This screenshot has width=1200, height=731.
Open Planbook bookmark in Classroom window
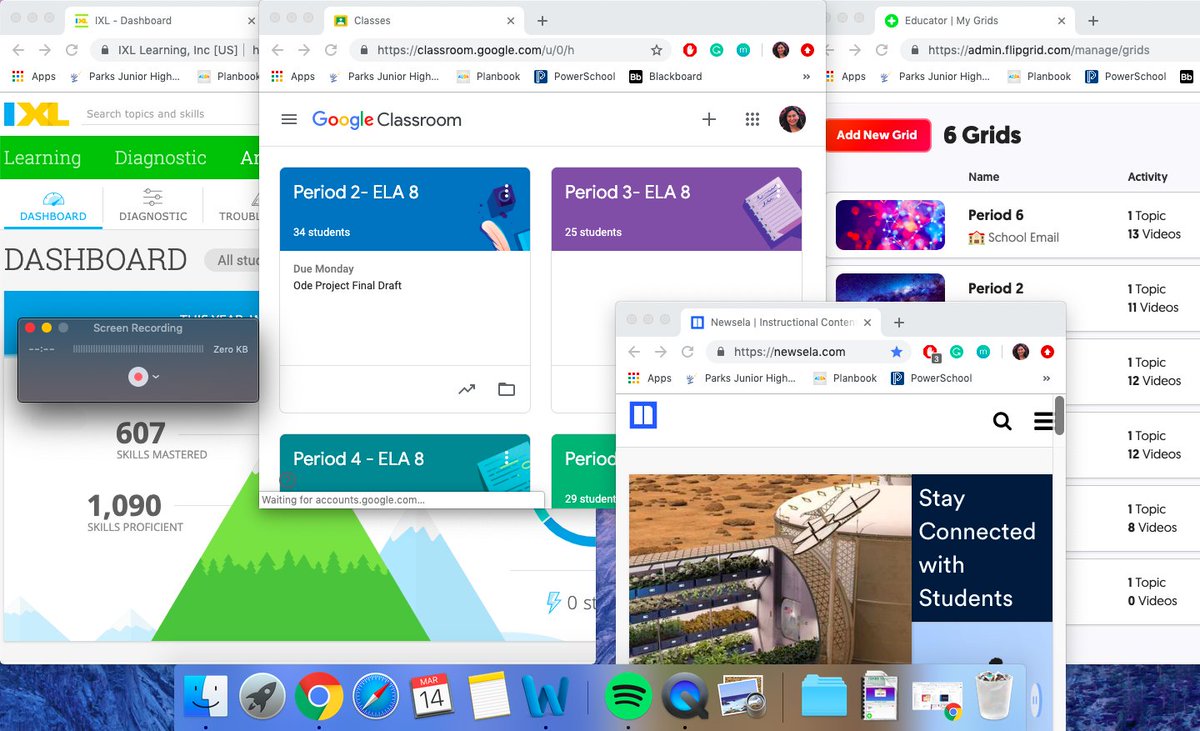(488, 76)
